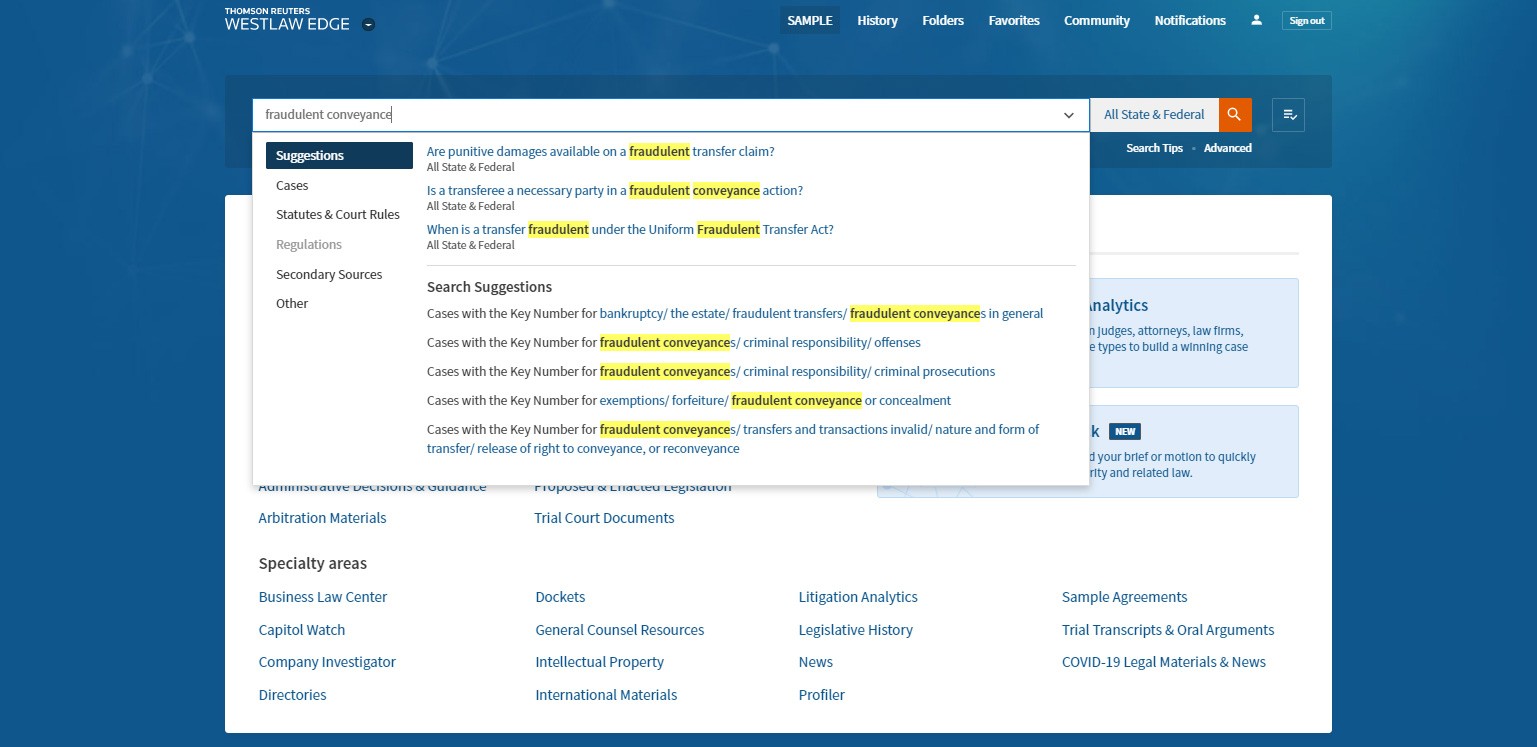
Task: Open Favorites in the top navigation
Action: pyautogui.click(x=1014, y=20)
